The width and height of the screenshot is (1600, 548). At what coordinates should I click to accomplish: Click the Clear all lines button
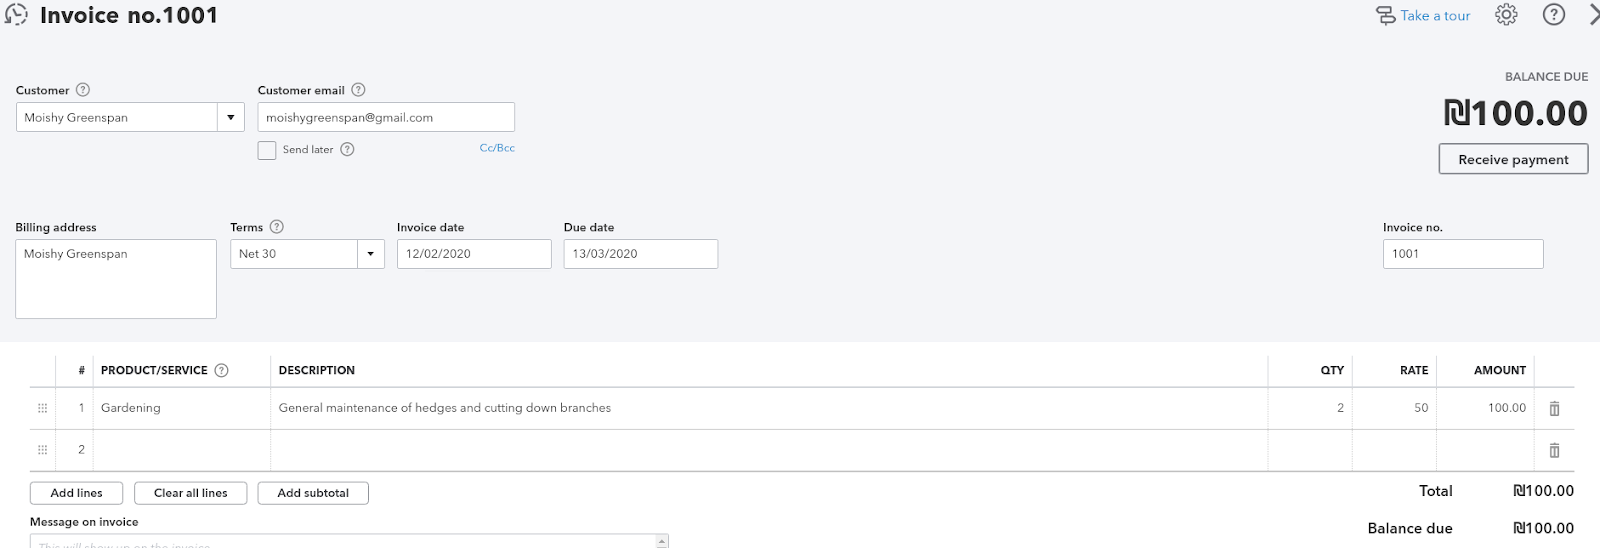point(190,493)
